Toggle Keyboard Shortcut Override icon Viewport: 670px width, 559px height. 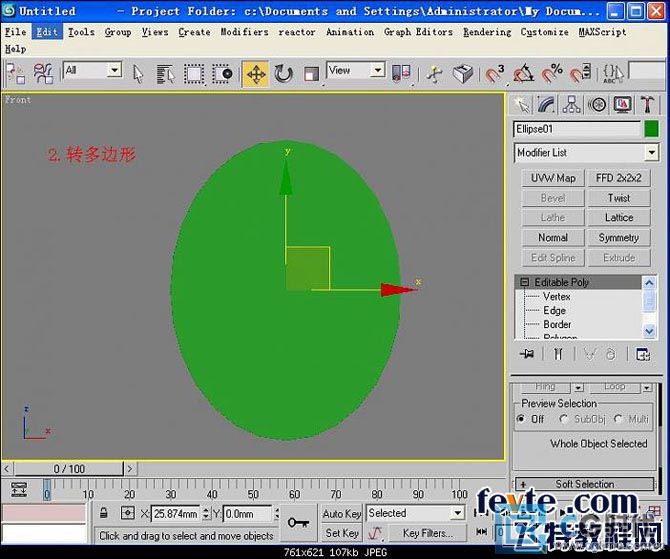coord(463,74)
